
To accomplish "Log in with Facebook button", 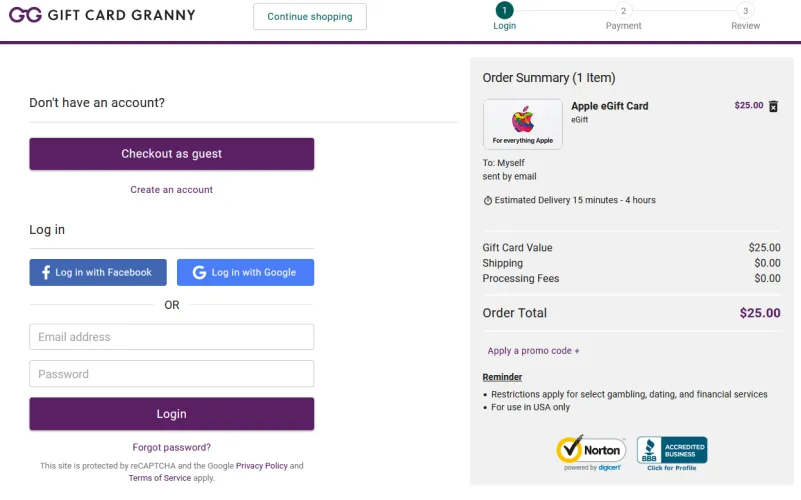I will click(98, 272).
